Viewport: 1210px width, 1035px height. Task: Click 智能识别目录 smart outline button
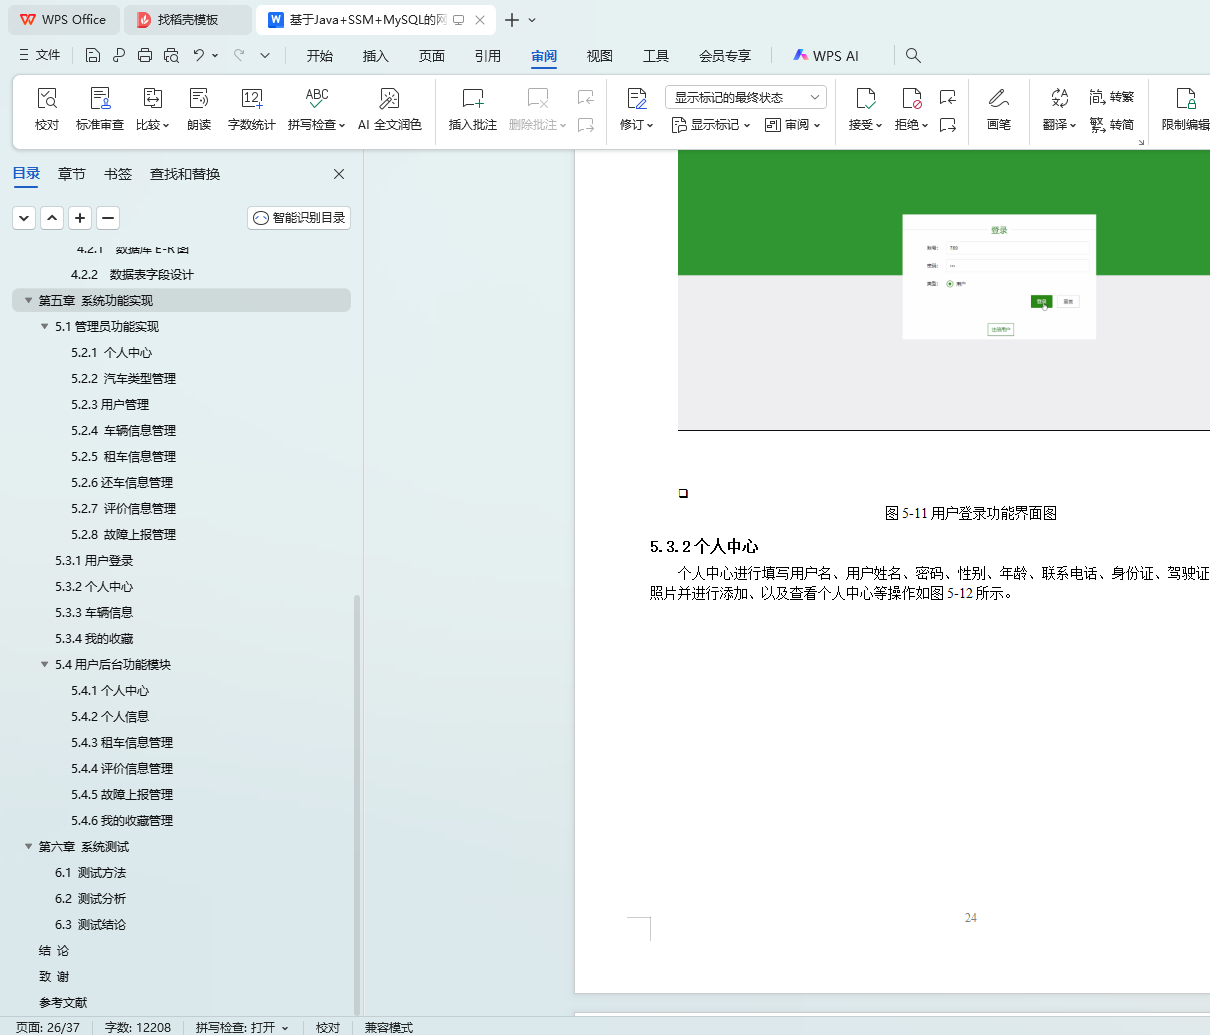click(299, 218)
